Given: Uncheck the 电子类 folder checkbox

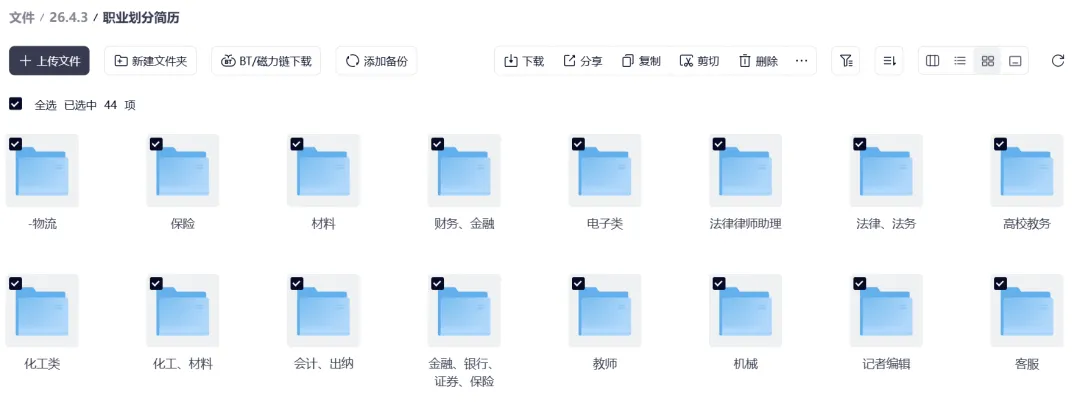Looking at the screenshot, I should (x=578, y=143).
